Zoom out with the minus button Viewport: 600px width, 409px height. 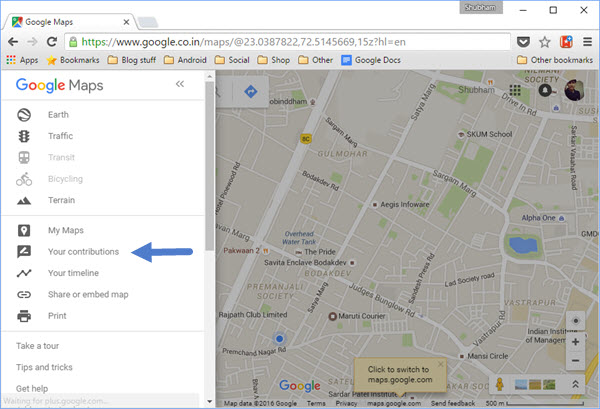[576, 360]
